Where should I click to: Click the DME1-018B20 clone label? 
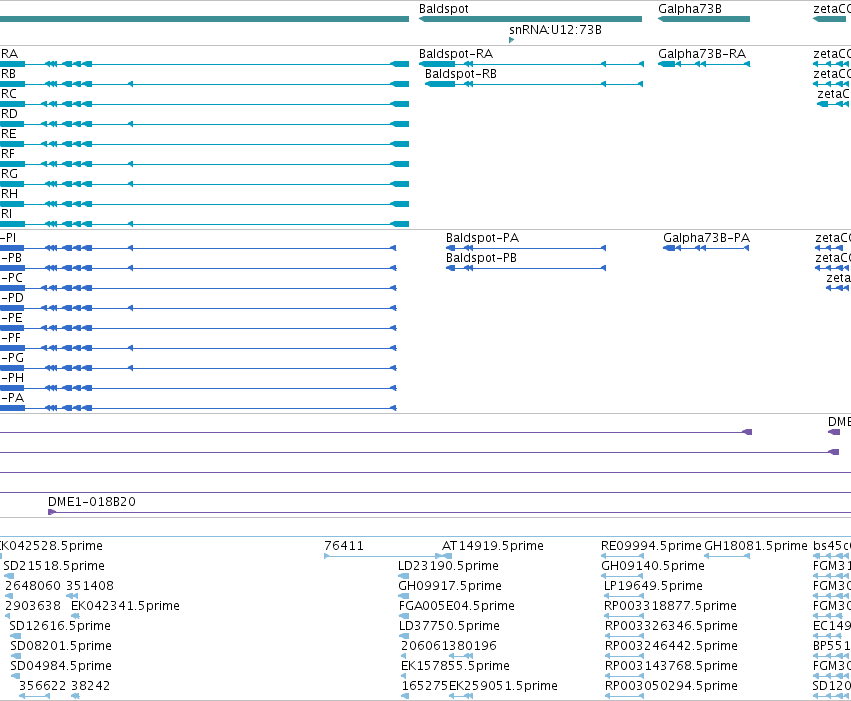point(92,502)
